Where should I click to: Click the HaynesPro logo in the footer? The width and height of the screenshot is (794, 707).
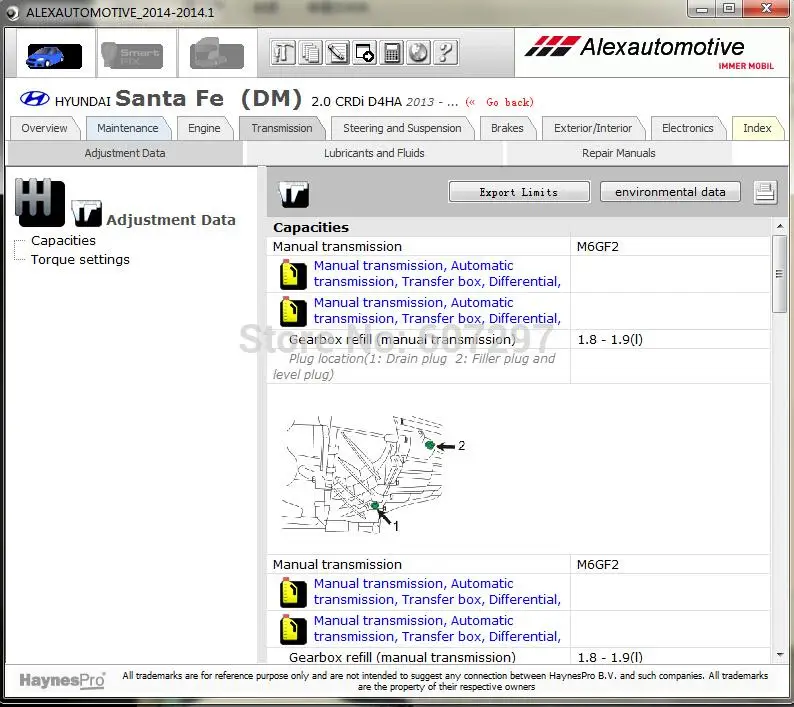coord(62,680)
